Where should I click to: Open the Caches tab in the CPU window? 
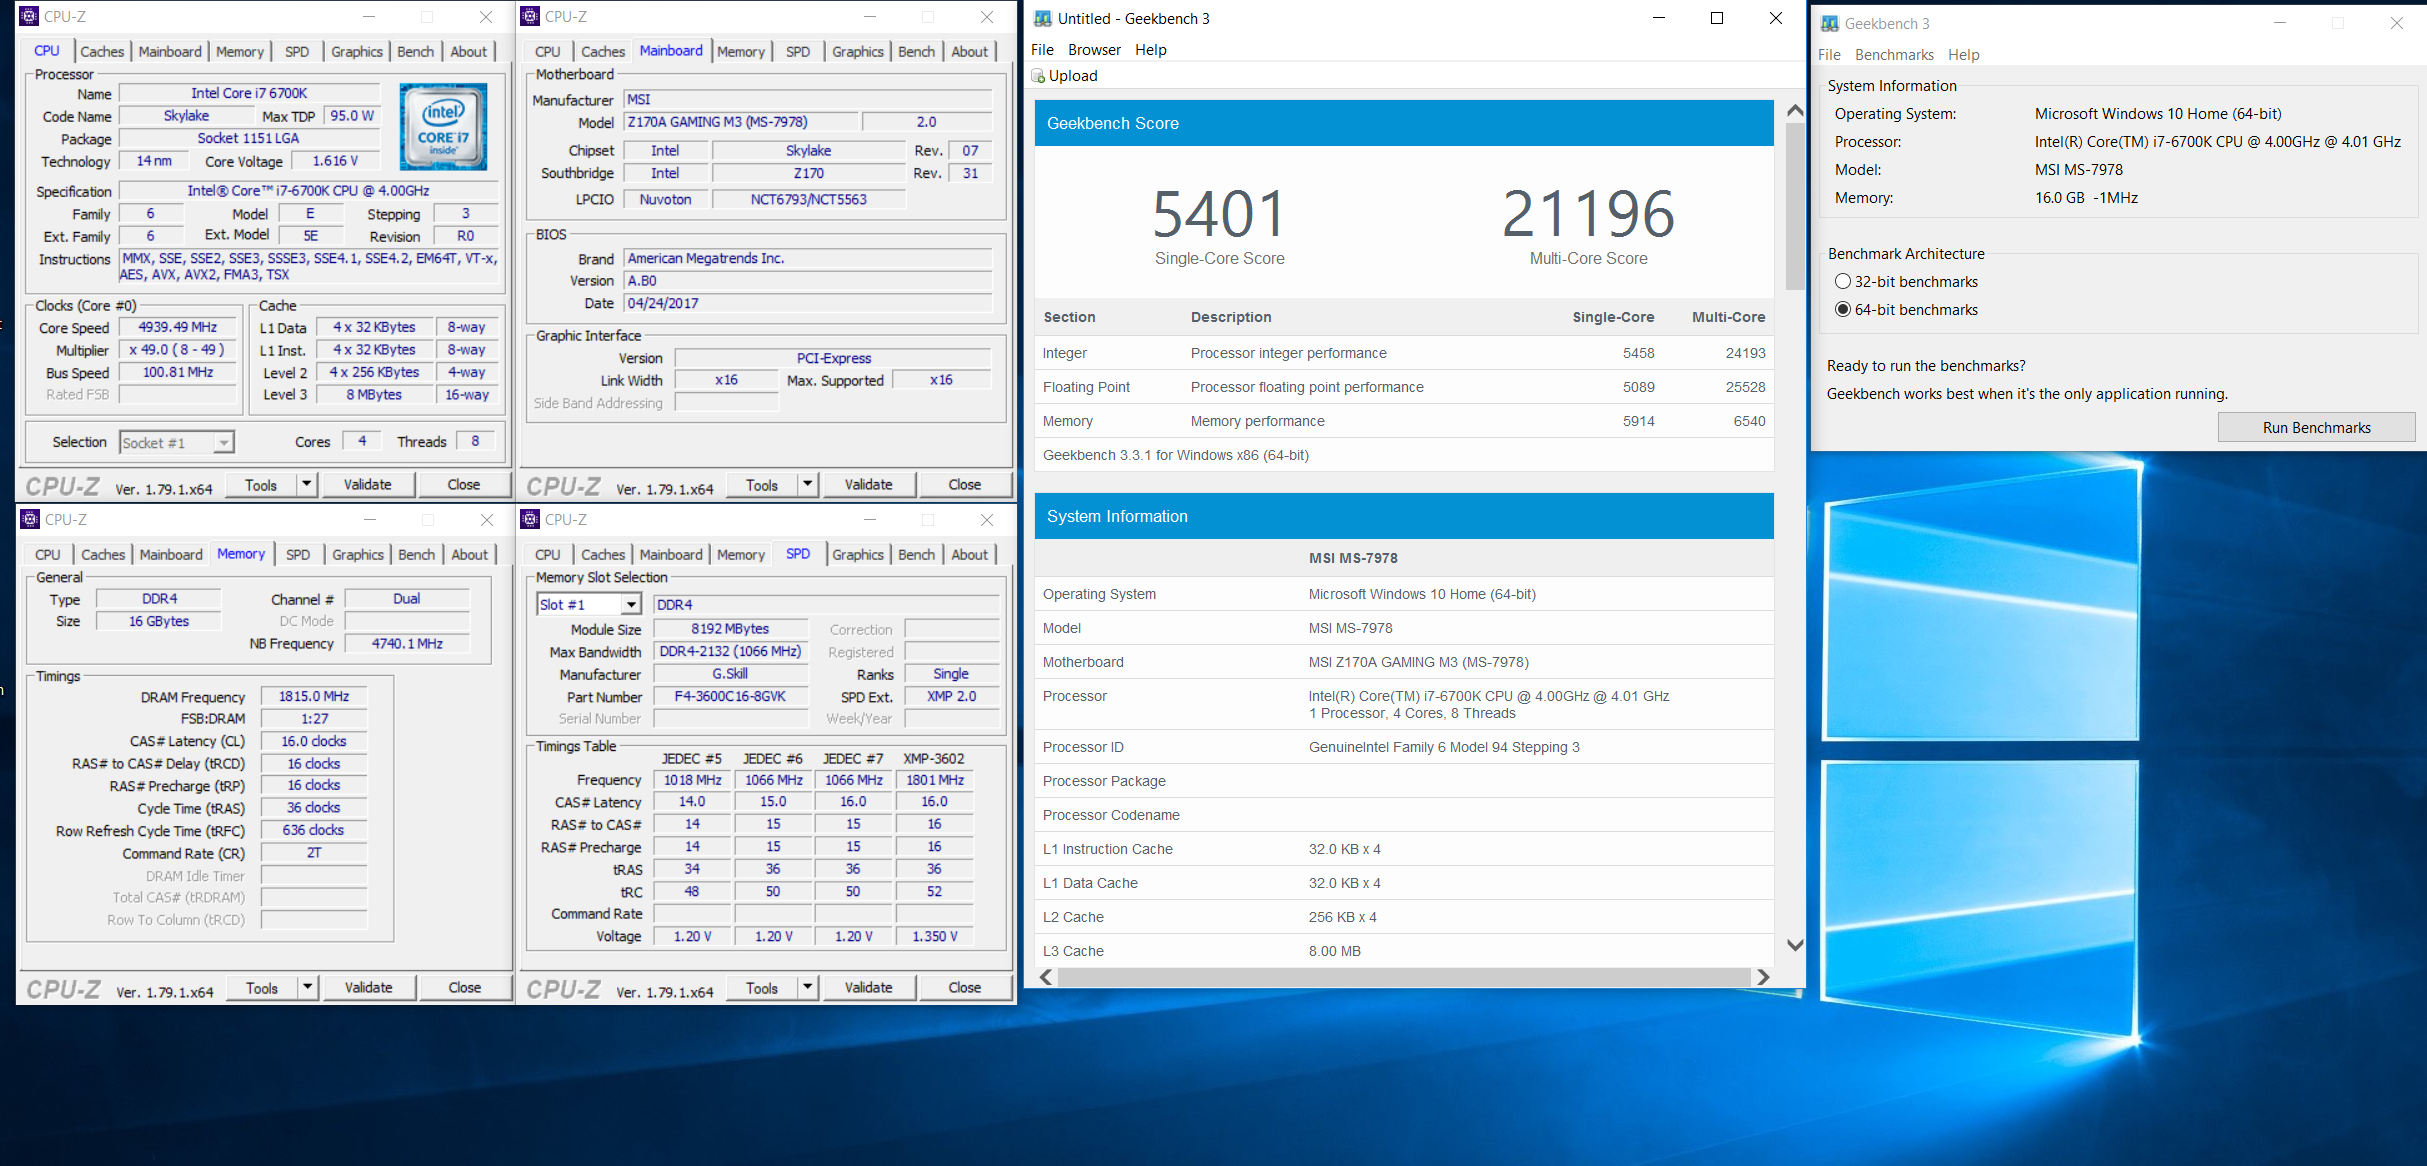[102, 52]
